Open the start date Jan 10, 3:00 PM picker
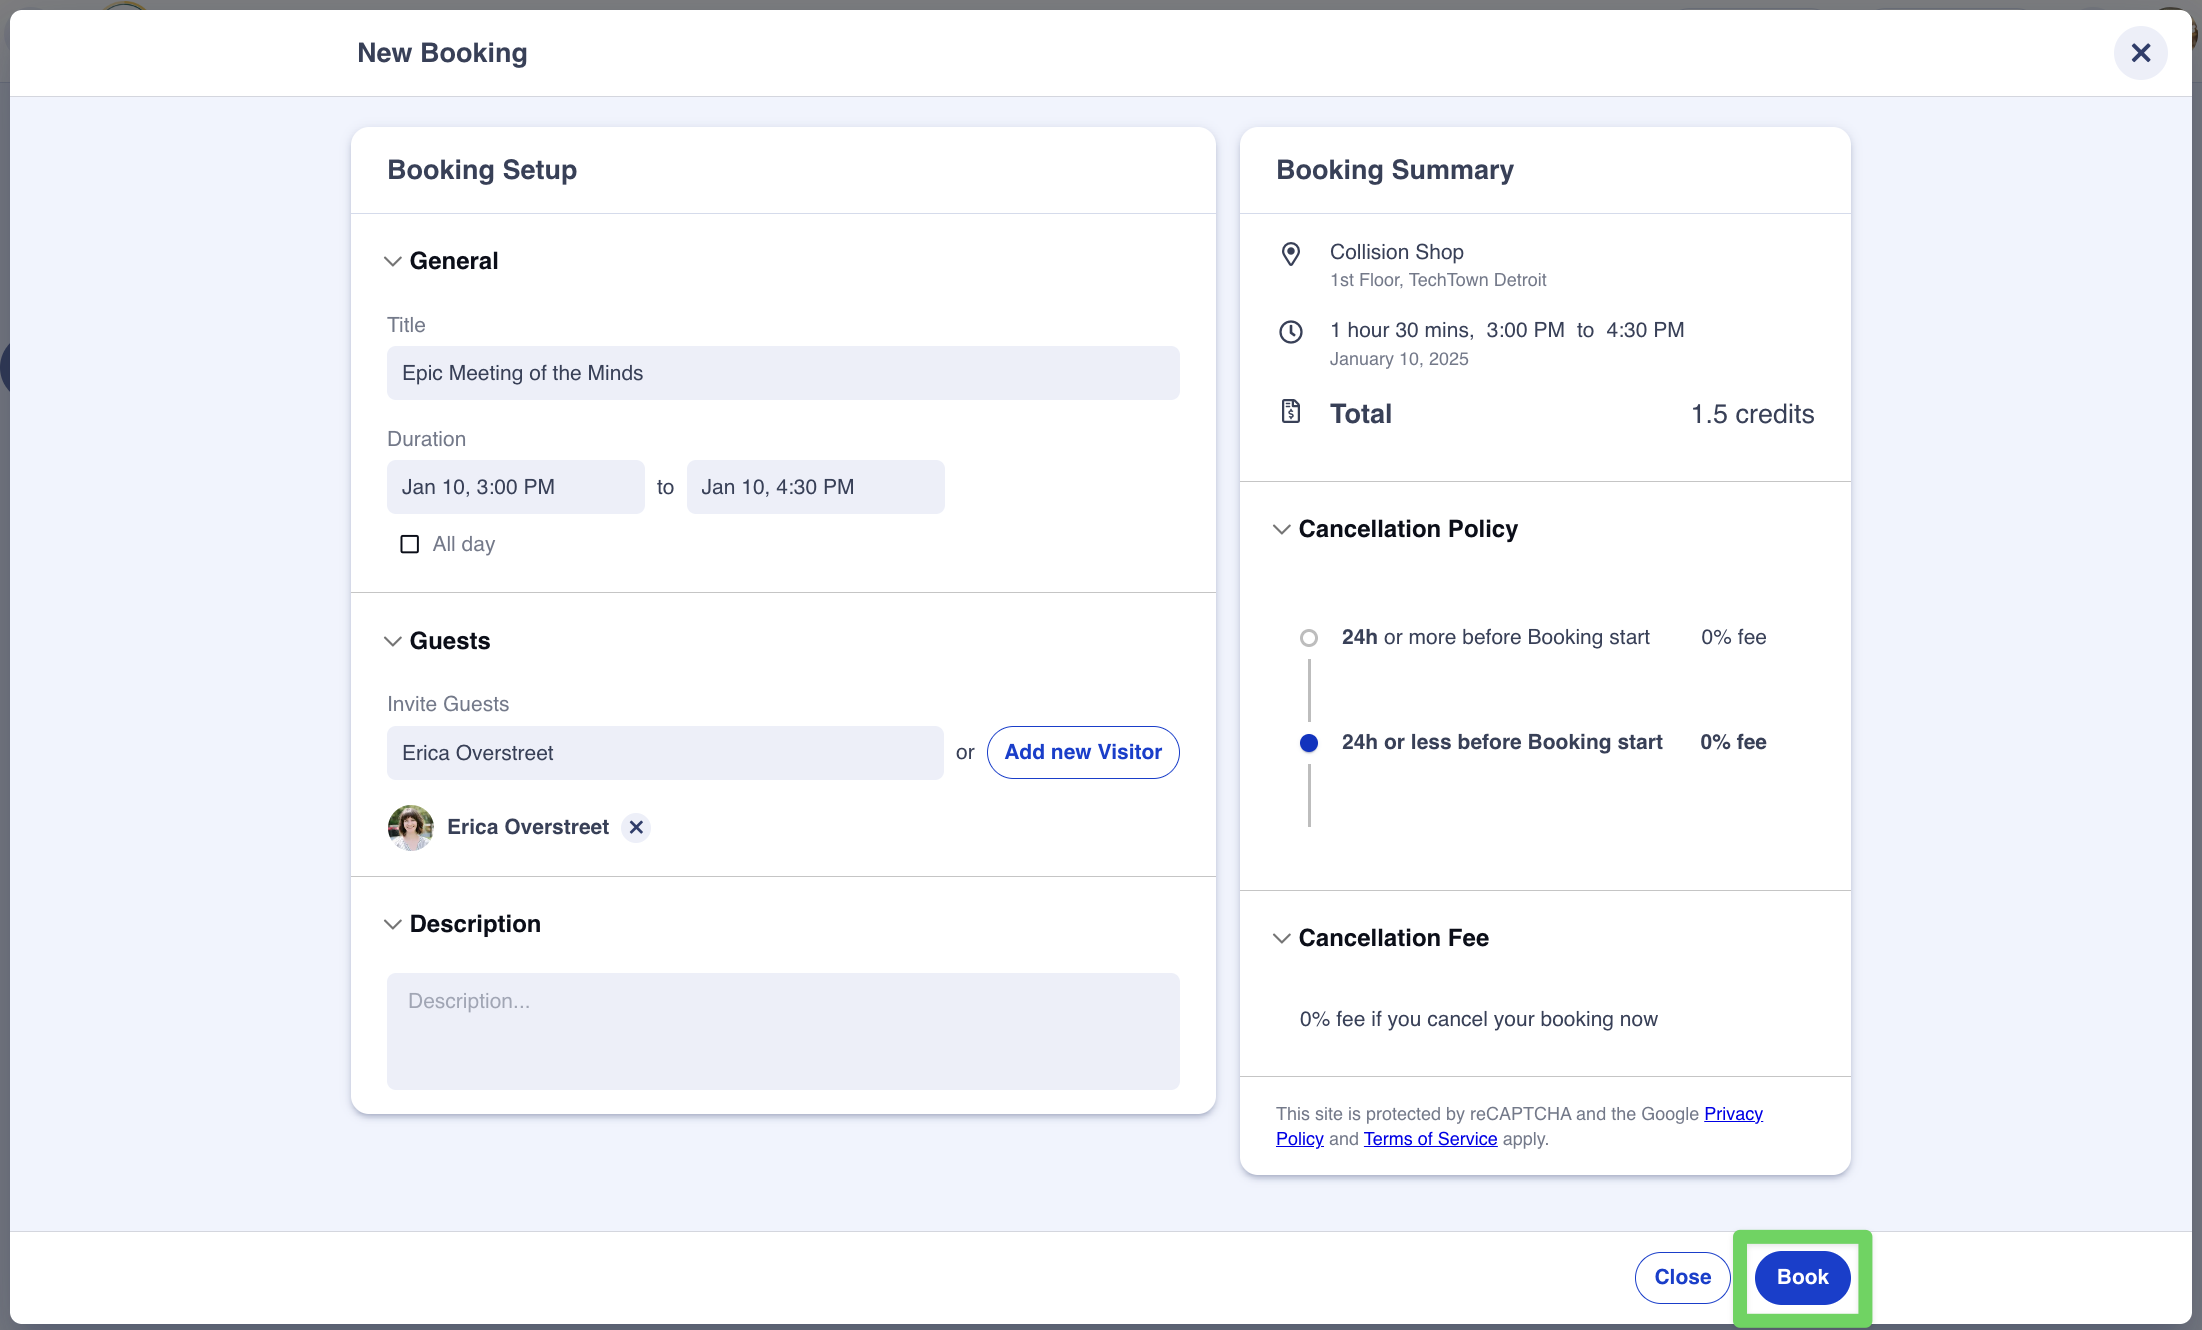This screenshot has width=2202, height=1330. coord(515,487)
